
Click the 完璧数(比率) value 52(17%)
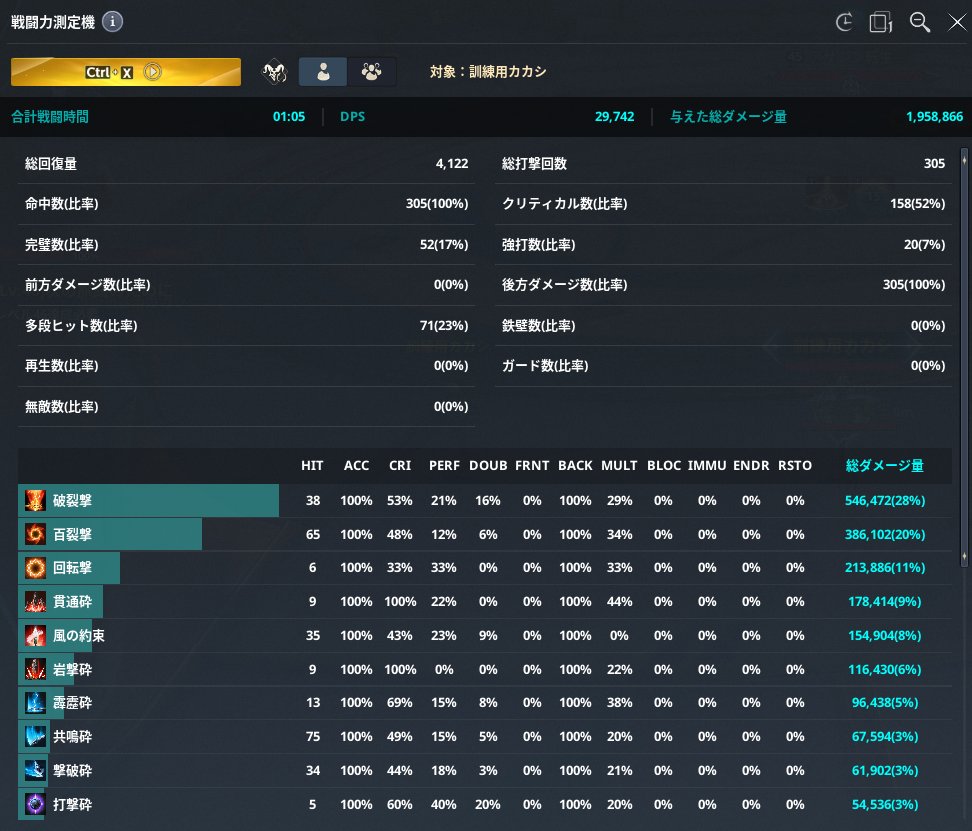444,244
